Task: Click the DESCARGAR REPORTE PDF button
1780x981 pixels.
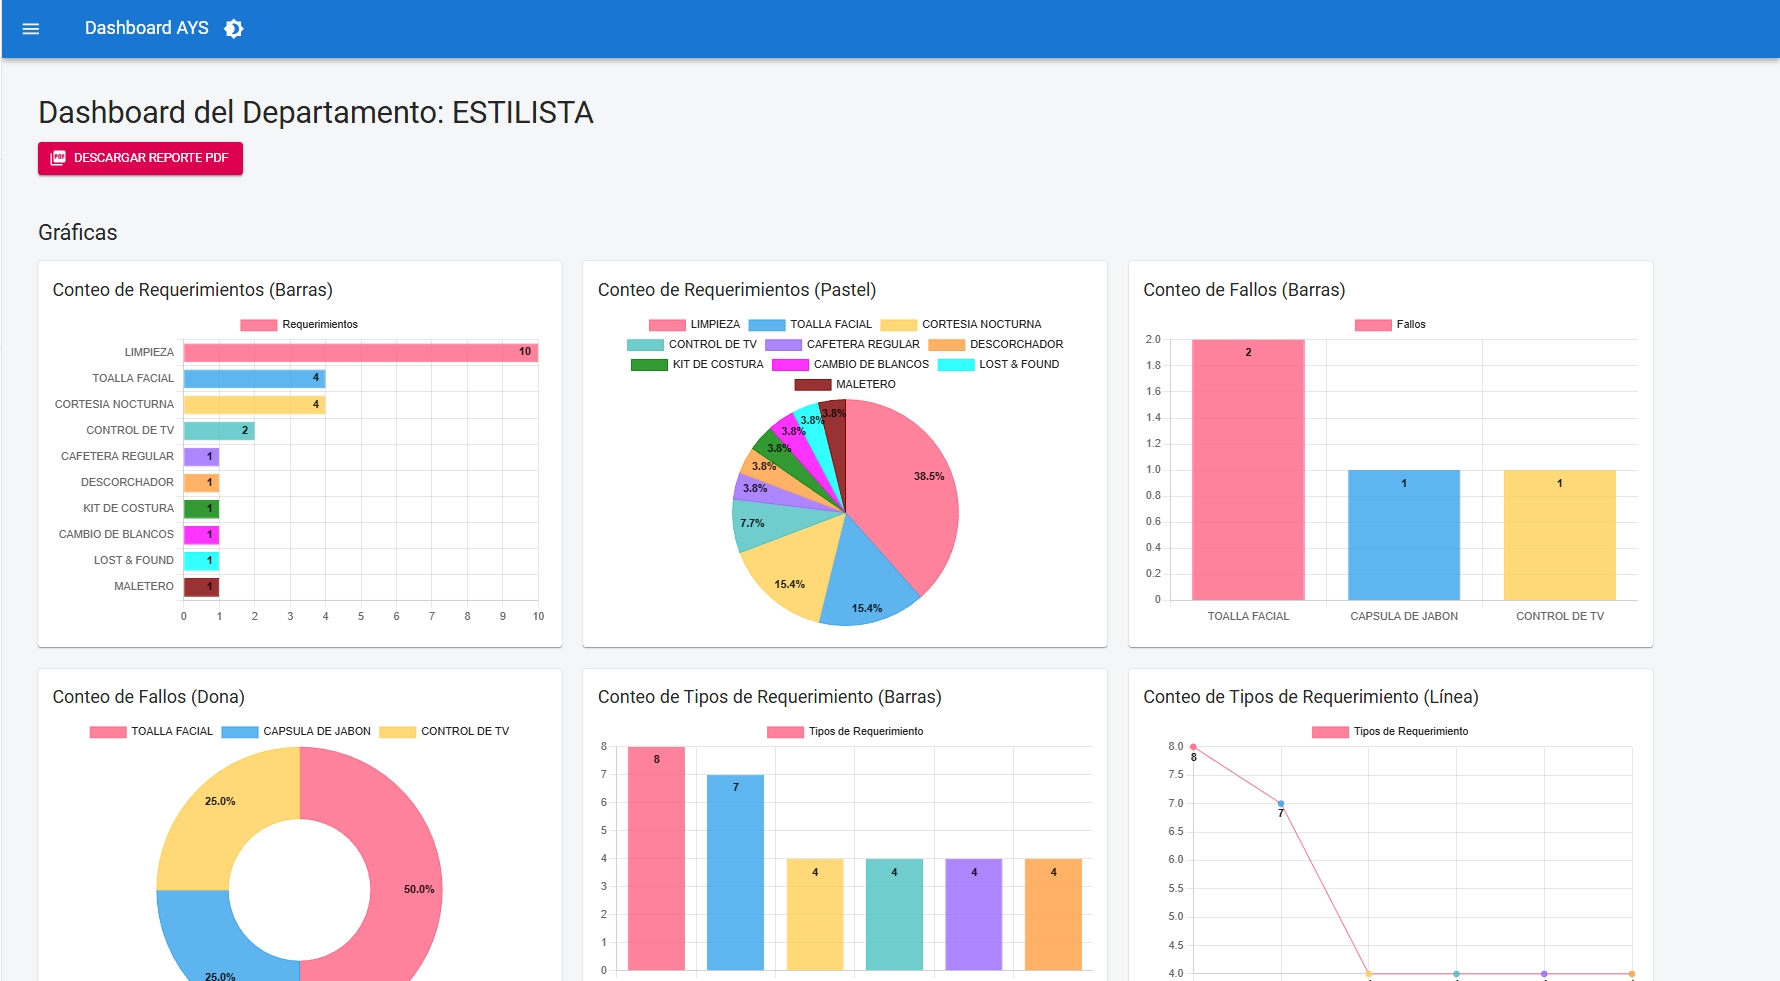Action: [140, 157]
